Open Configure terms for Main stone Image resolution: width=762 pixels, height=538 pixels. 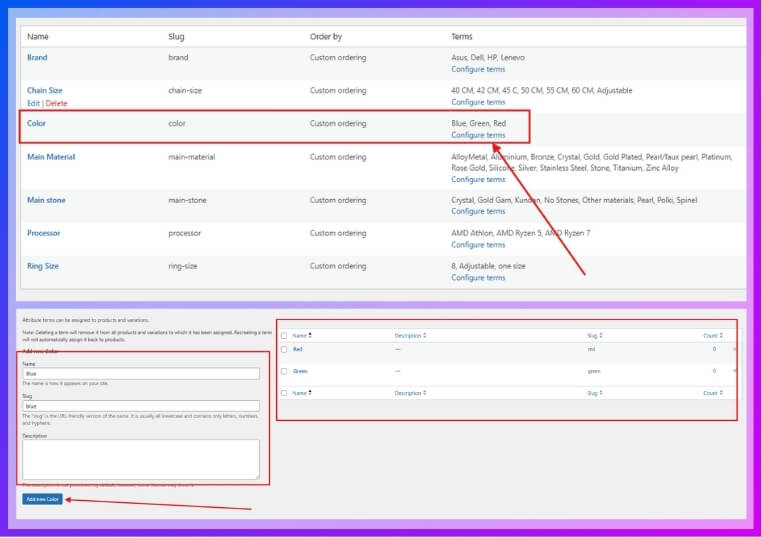click(x=478, y=211)
